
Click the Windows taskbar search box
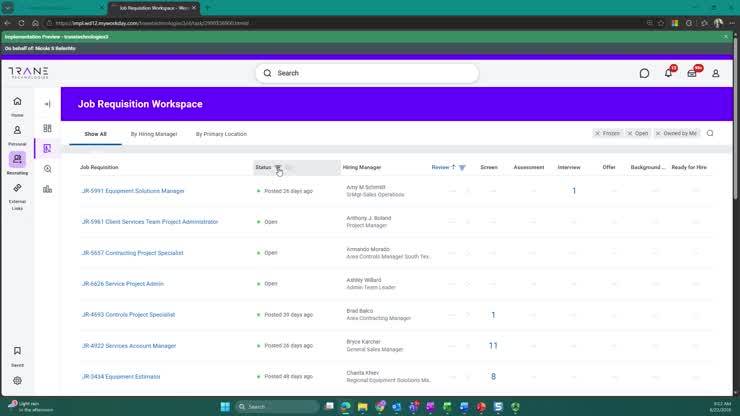pos(277,407)
